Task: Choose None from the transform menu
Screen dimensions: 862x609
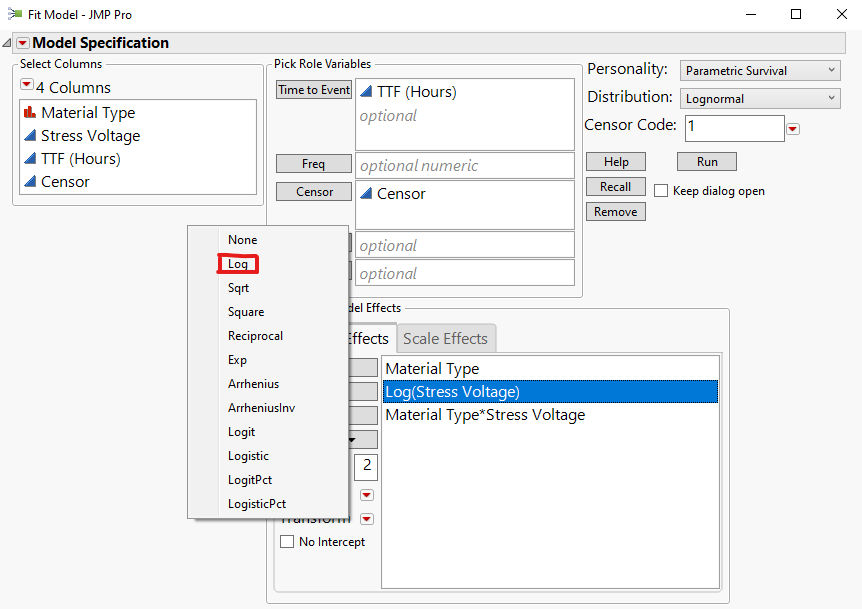Action: 242,240
